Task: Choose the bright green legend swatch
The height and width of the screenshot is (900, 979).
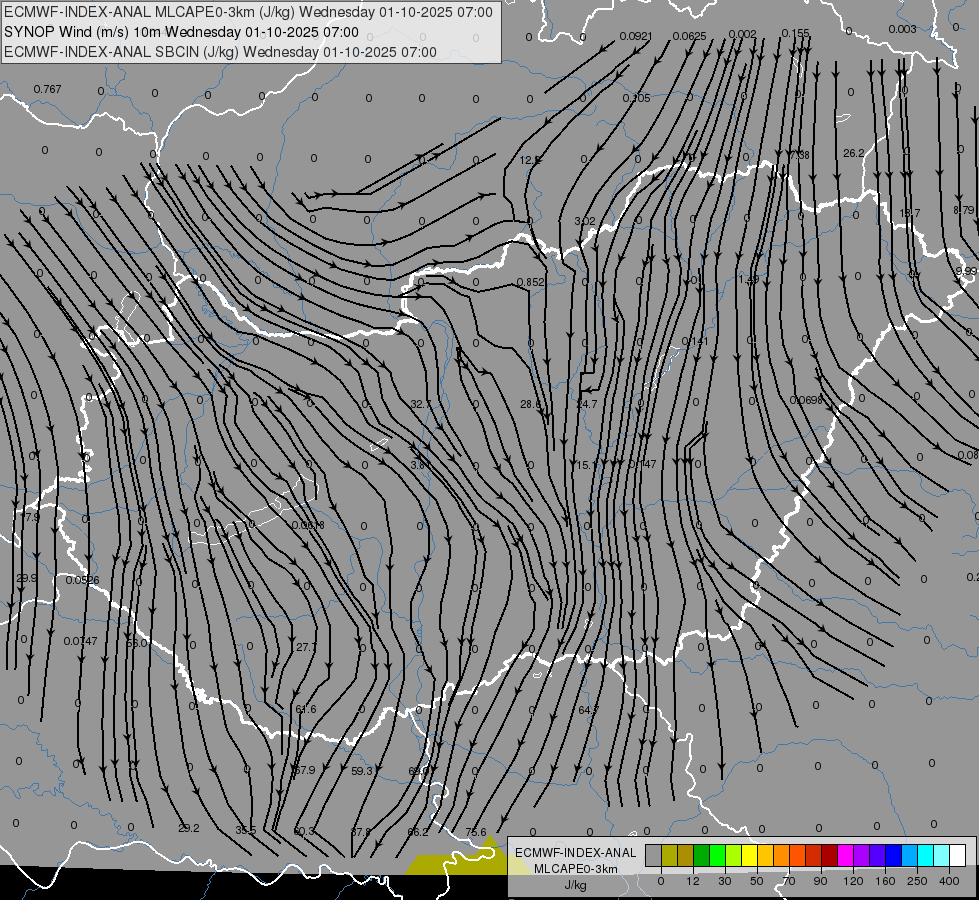Action: 717,855
